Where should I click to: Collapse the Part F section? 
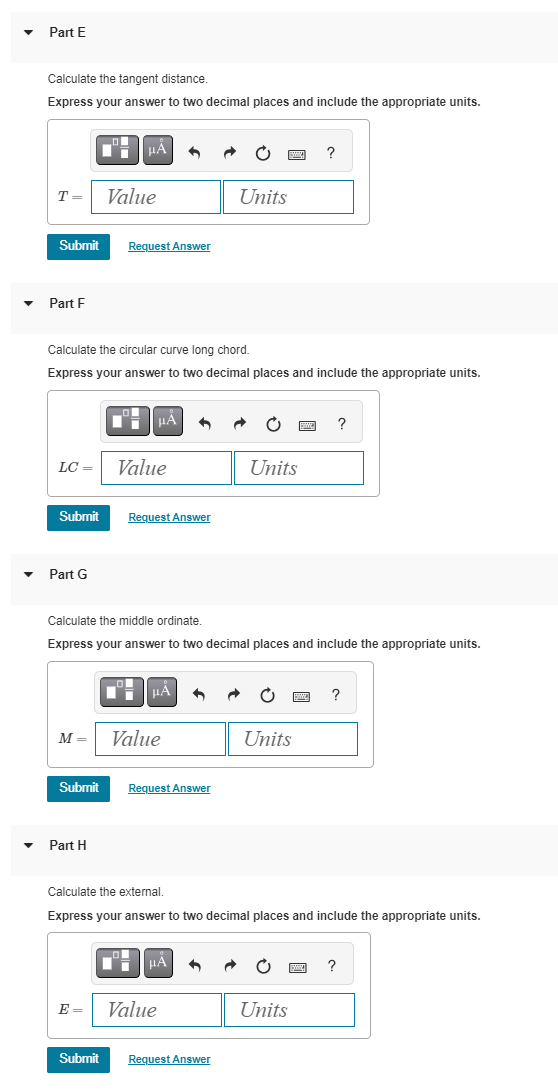[x=28, y=304]
